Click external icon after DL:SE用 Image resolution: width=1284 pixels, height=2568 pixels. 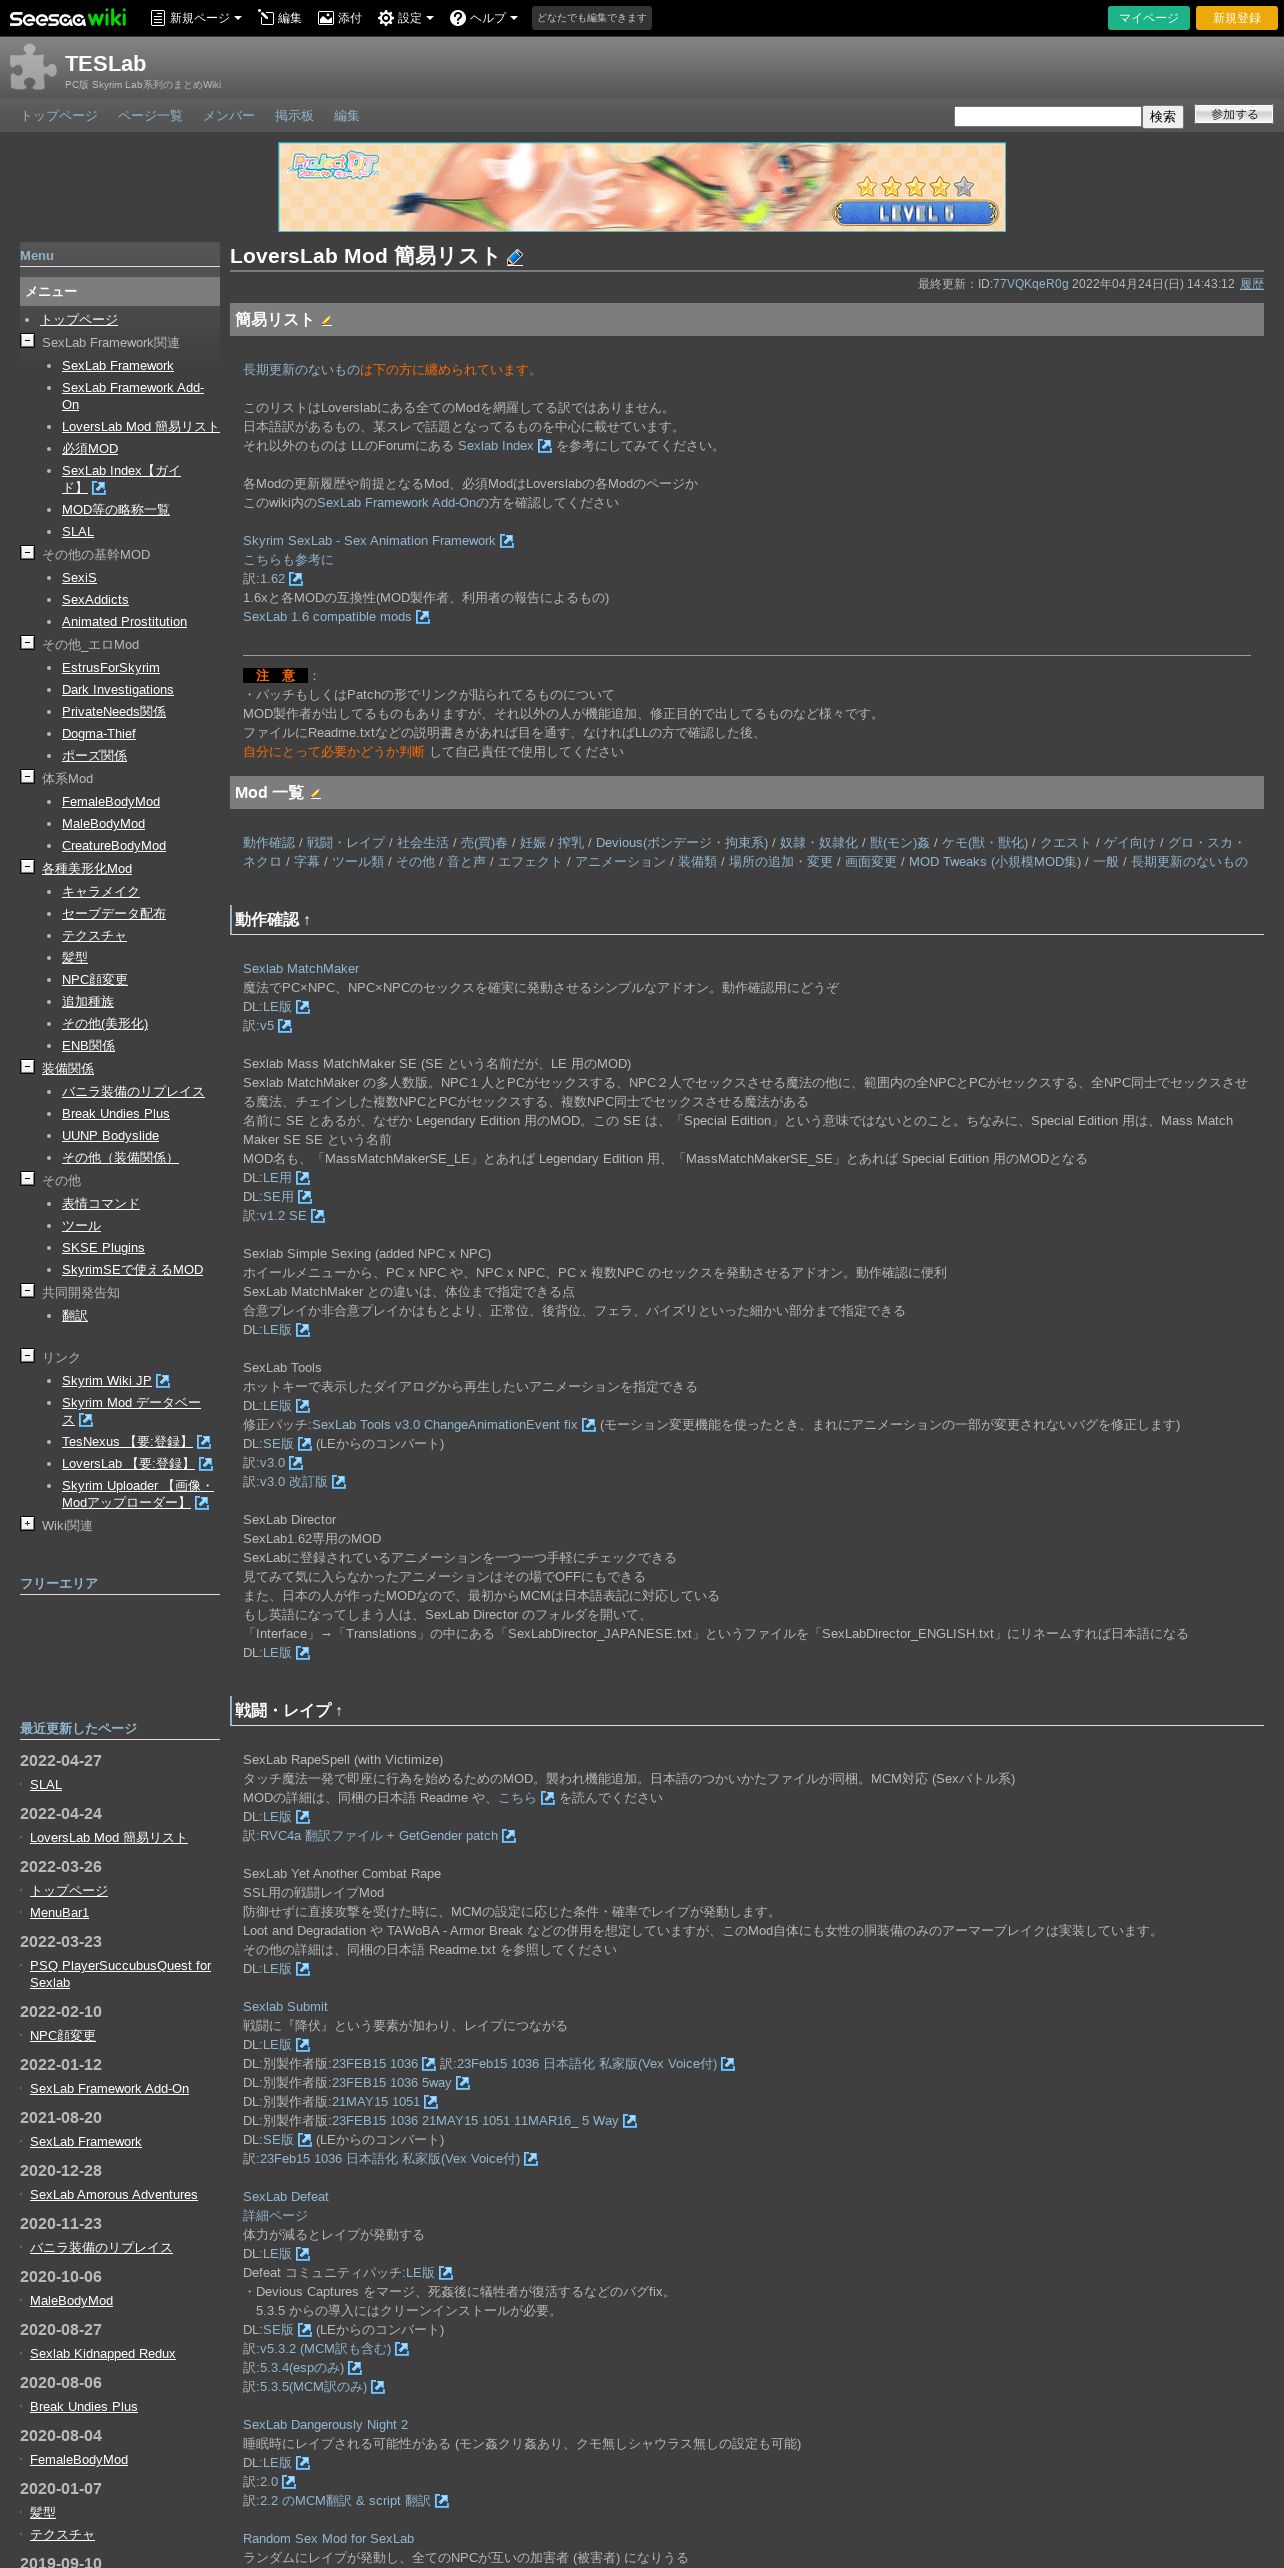tap(305, 1197)
